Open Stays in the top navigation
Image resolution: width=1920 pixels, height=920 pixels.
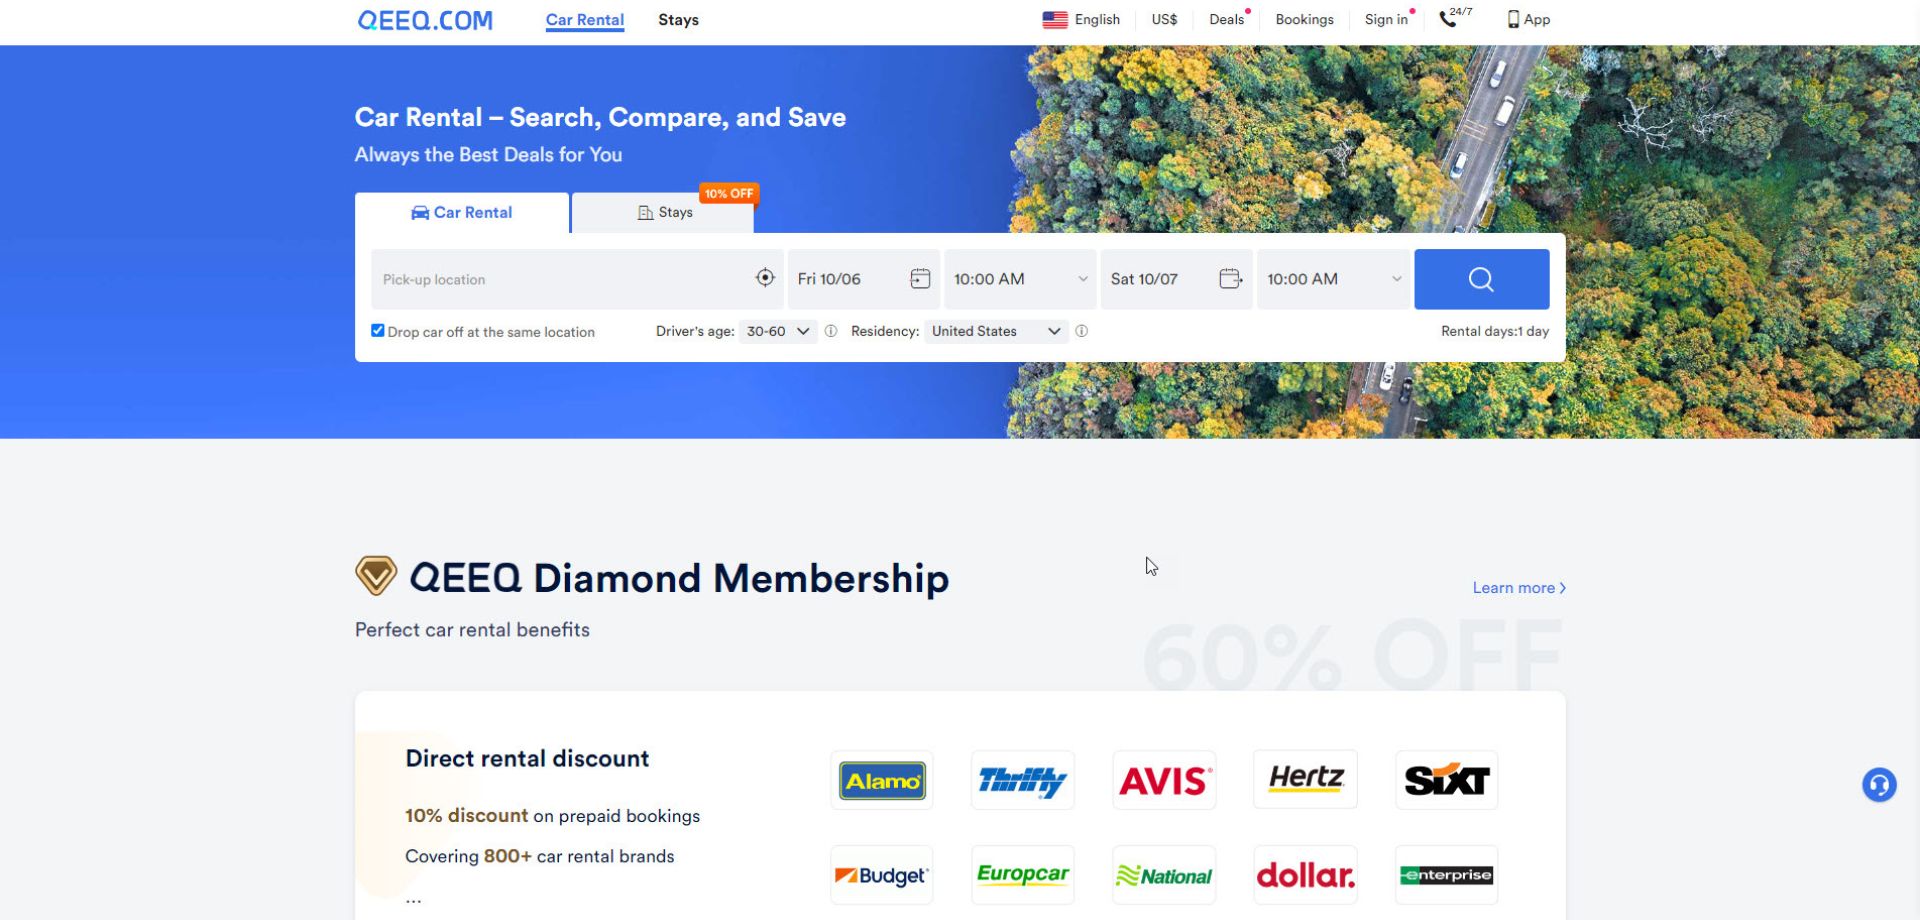678,20
